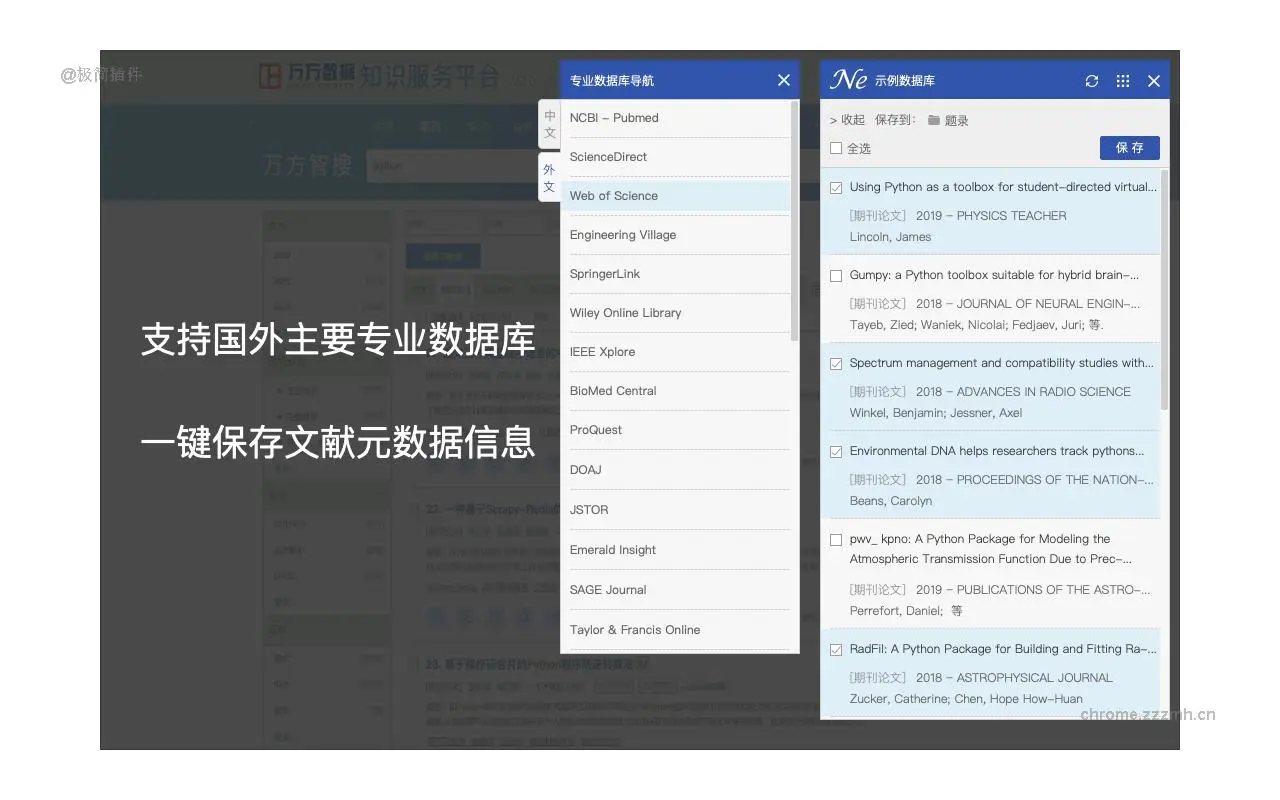Open the NCBI – Pubmed database entry
The image size is (1280, 800).
(613, 117)
